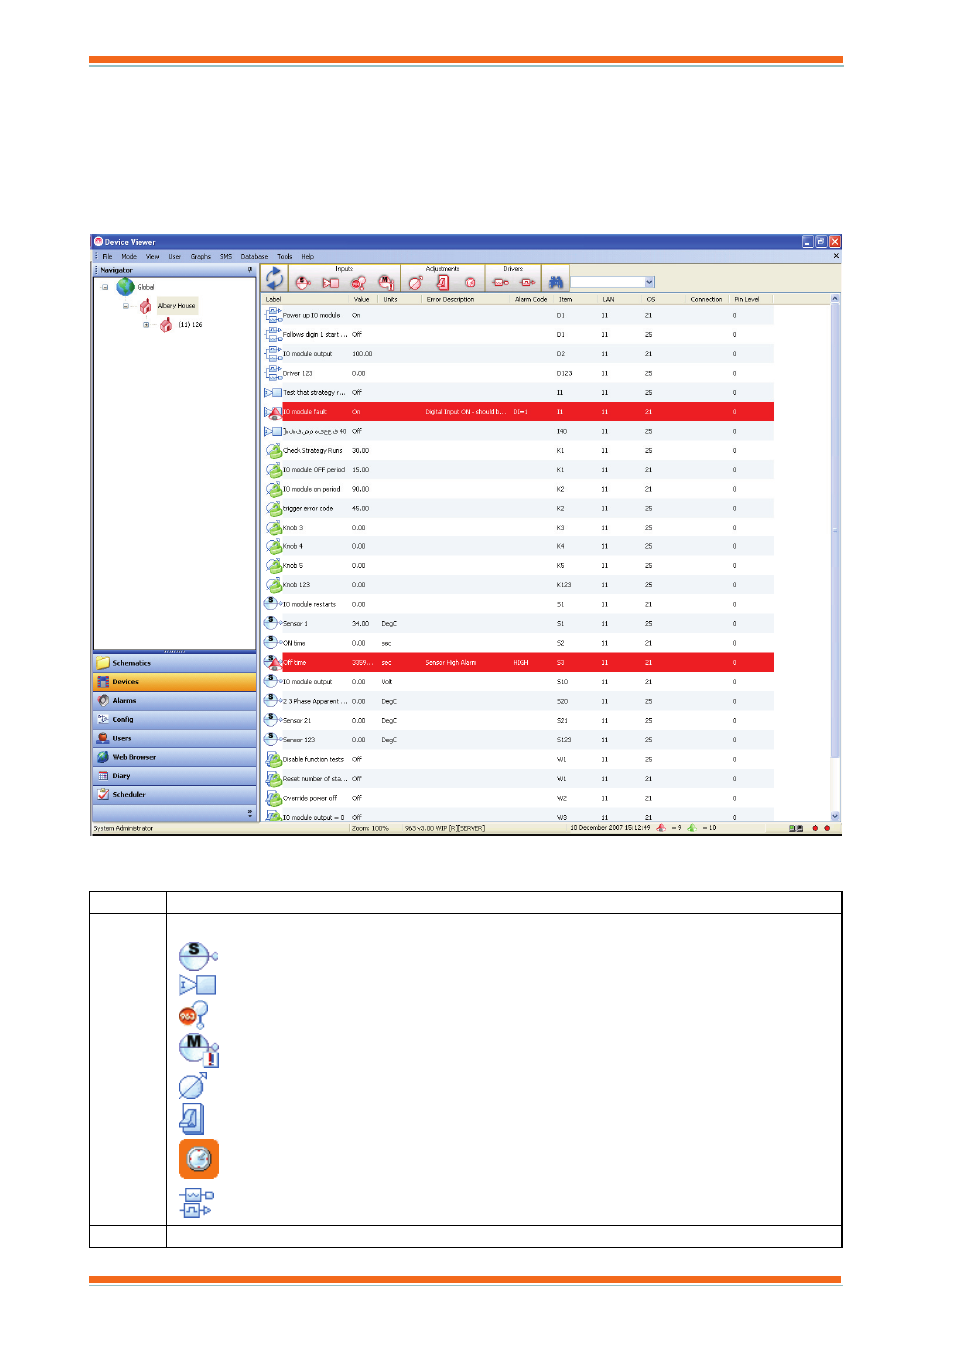
Task: Click the M alarm module icon in legend
Action: (x=199, y=1050)
